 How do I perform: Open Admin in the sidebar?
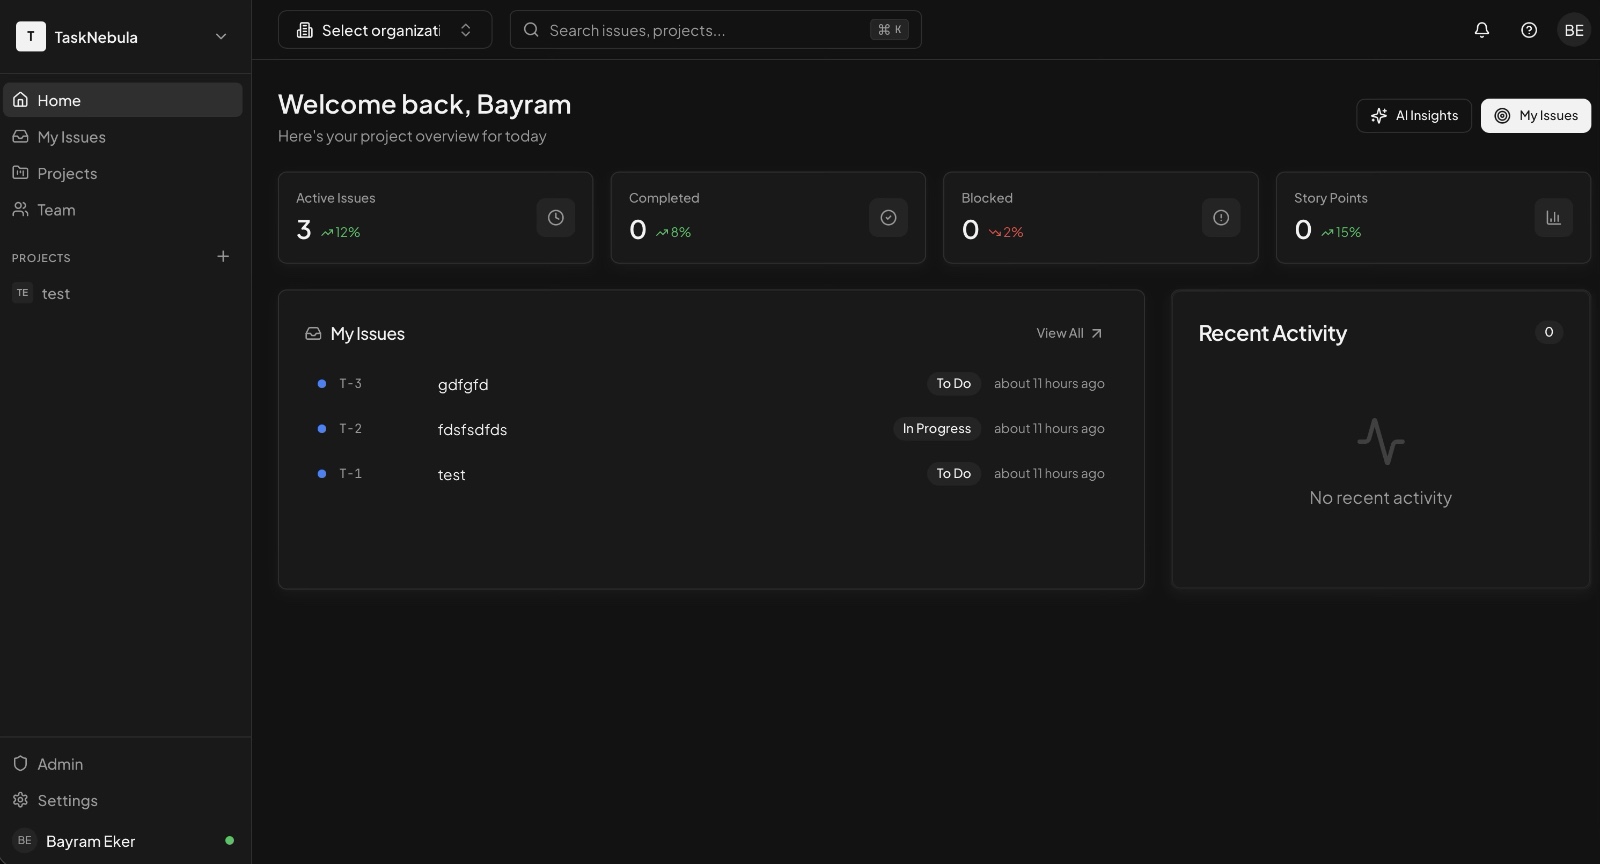coord(123,764)
